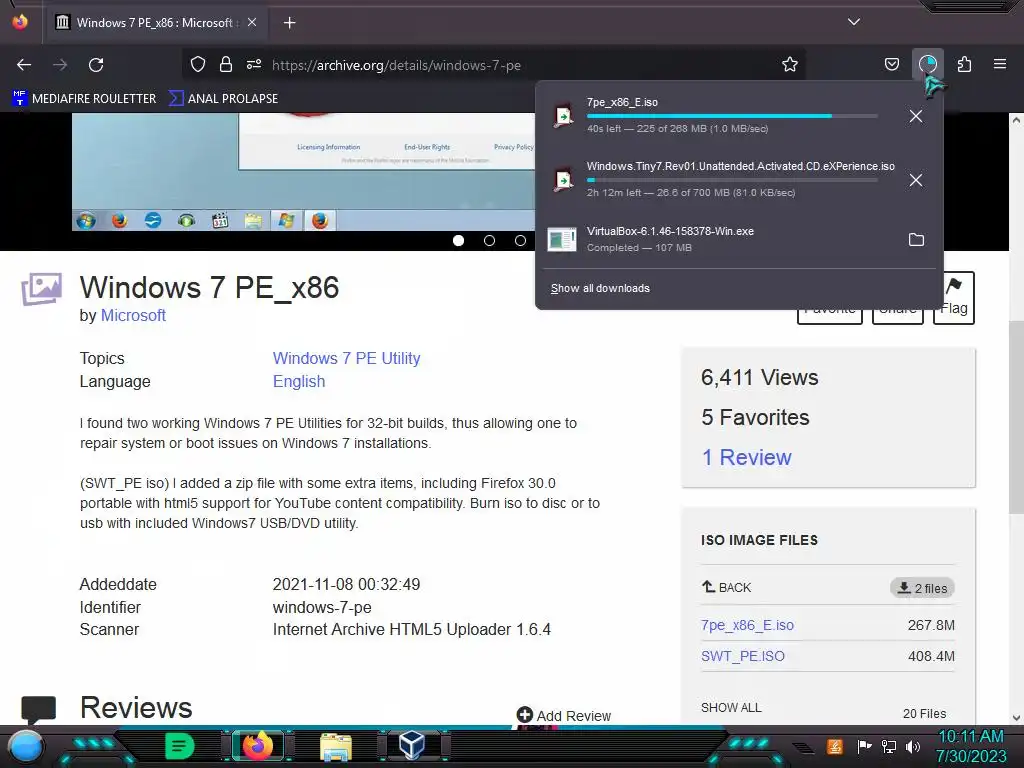Reload the current page
Image resolution: width=1024 pixels, height=768 pixels.
[x=96, y=65]
